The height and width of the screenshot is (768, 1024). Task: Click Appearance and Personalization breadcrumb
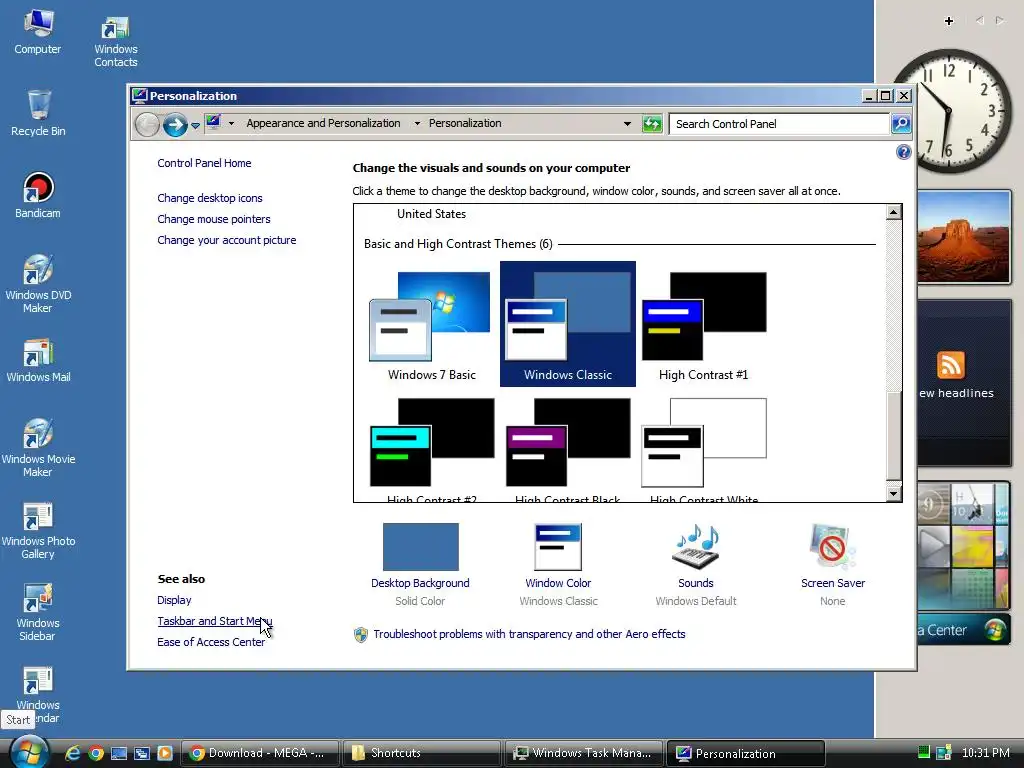[323, 123]
